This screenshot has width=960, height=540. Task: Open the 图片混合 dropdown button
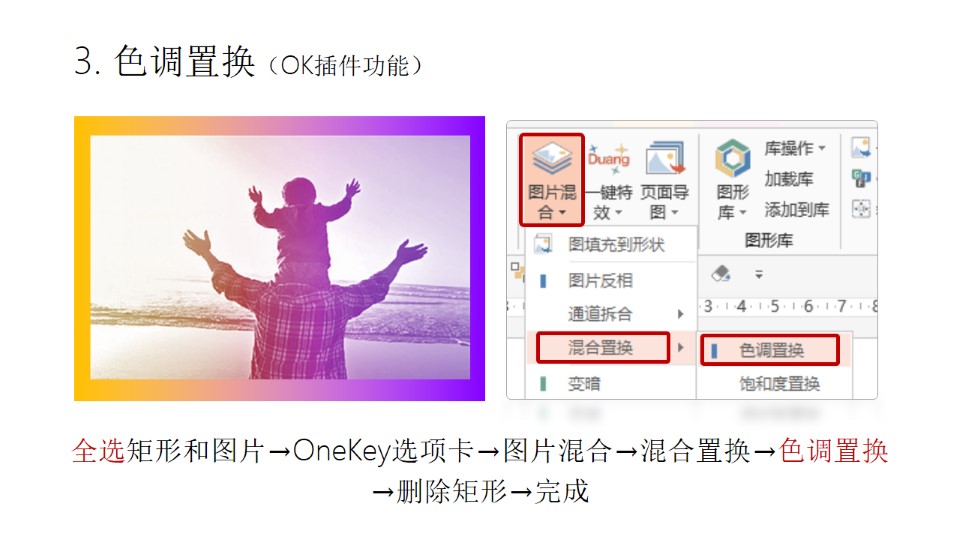[x=552, y=180]
